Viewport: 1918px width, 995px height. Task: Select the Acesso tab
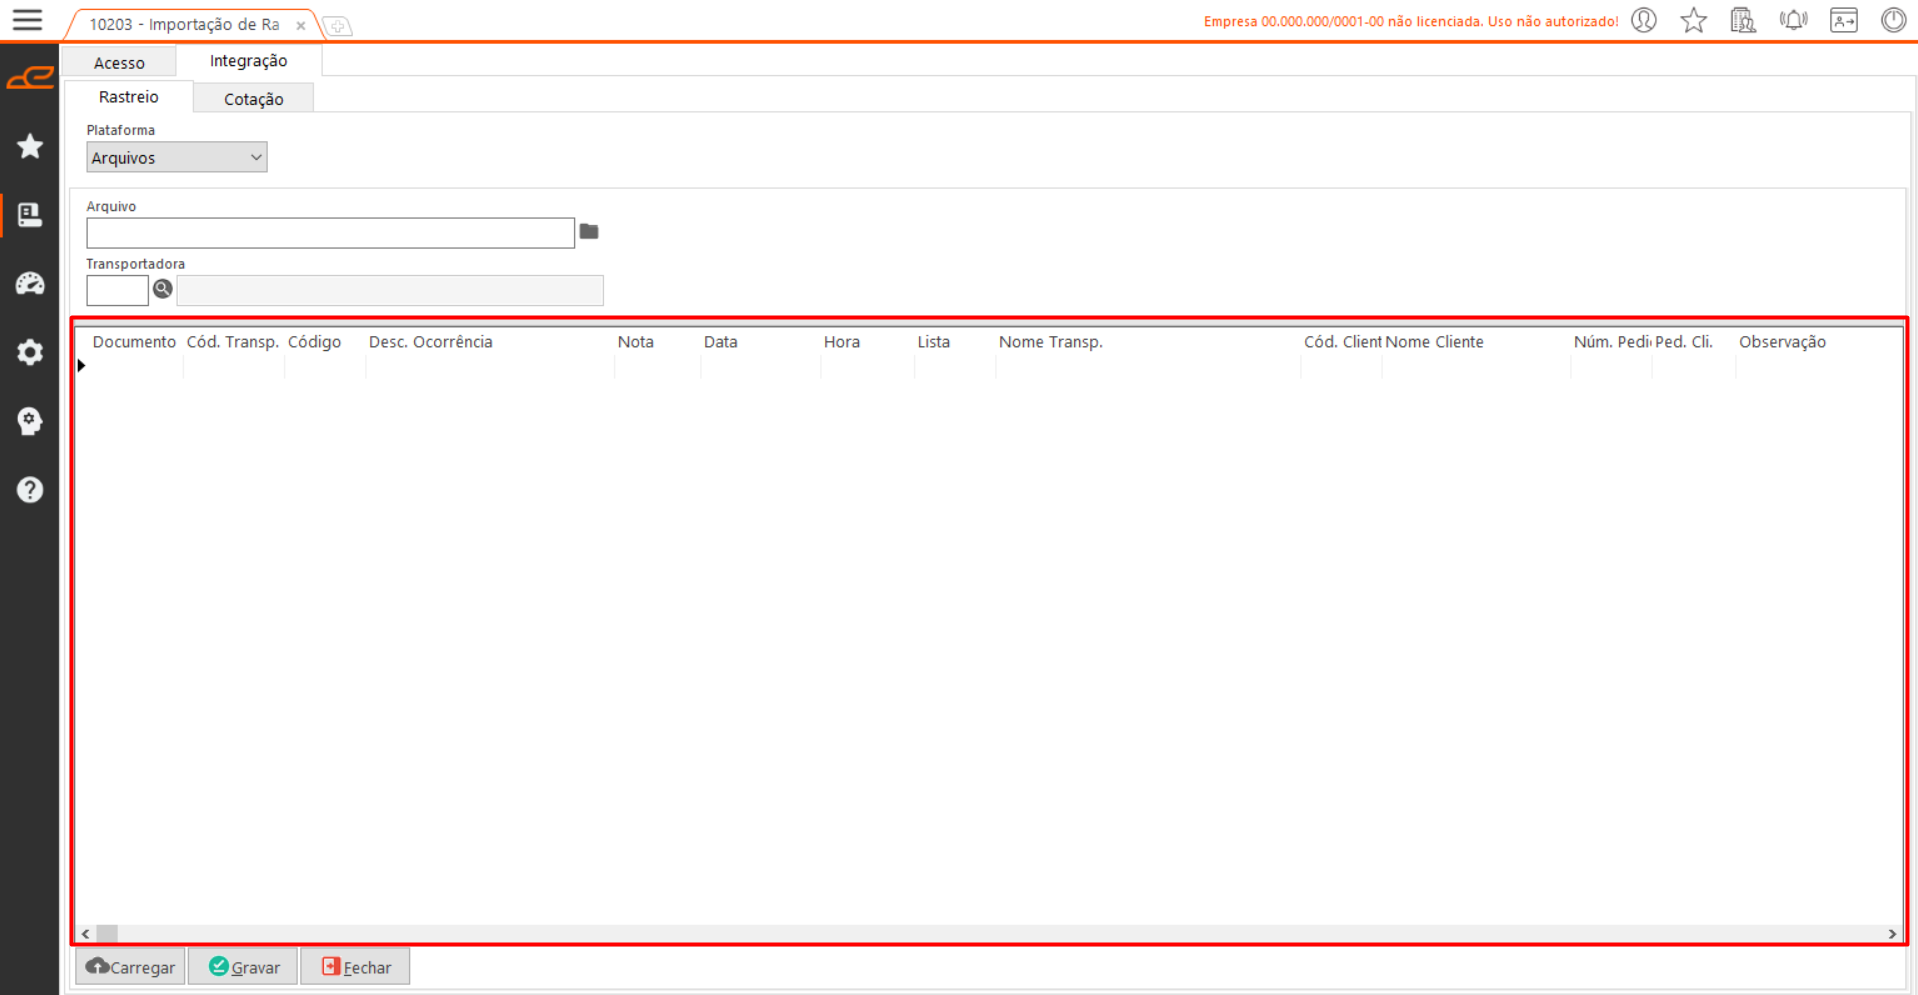click(119, 63)
